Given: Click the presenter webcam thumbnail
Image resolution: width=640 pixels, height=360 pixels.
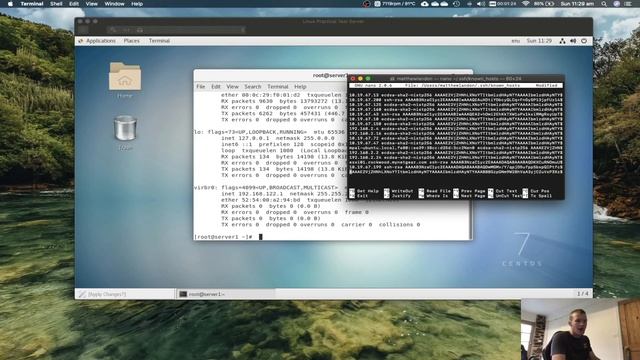Looking at the screenshot, I should 580,329.
